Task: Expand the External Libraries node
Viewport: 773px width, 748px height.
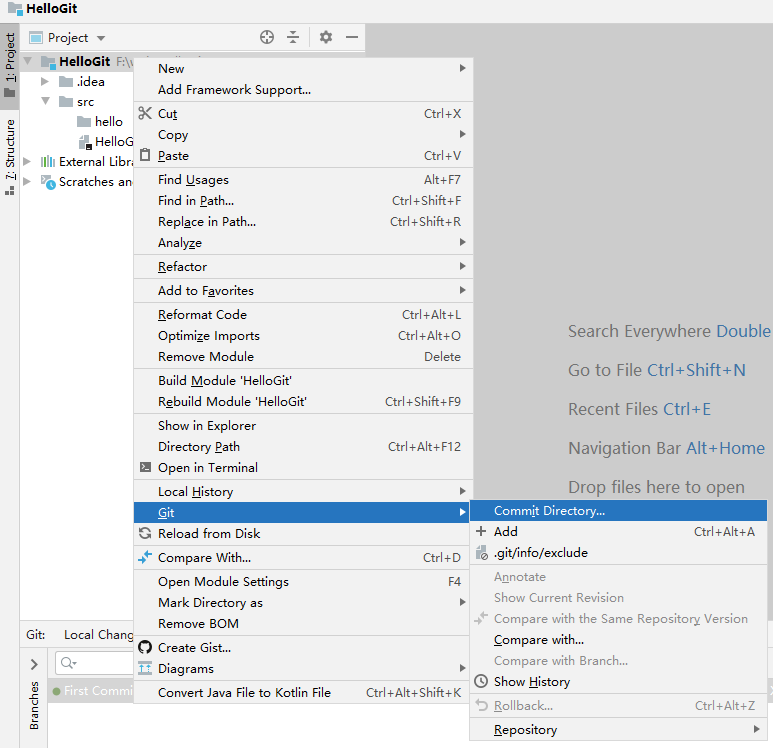Action: click(x=27, y=161)
